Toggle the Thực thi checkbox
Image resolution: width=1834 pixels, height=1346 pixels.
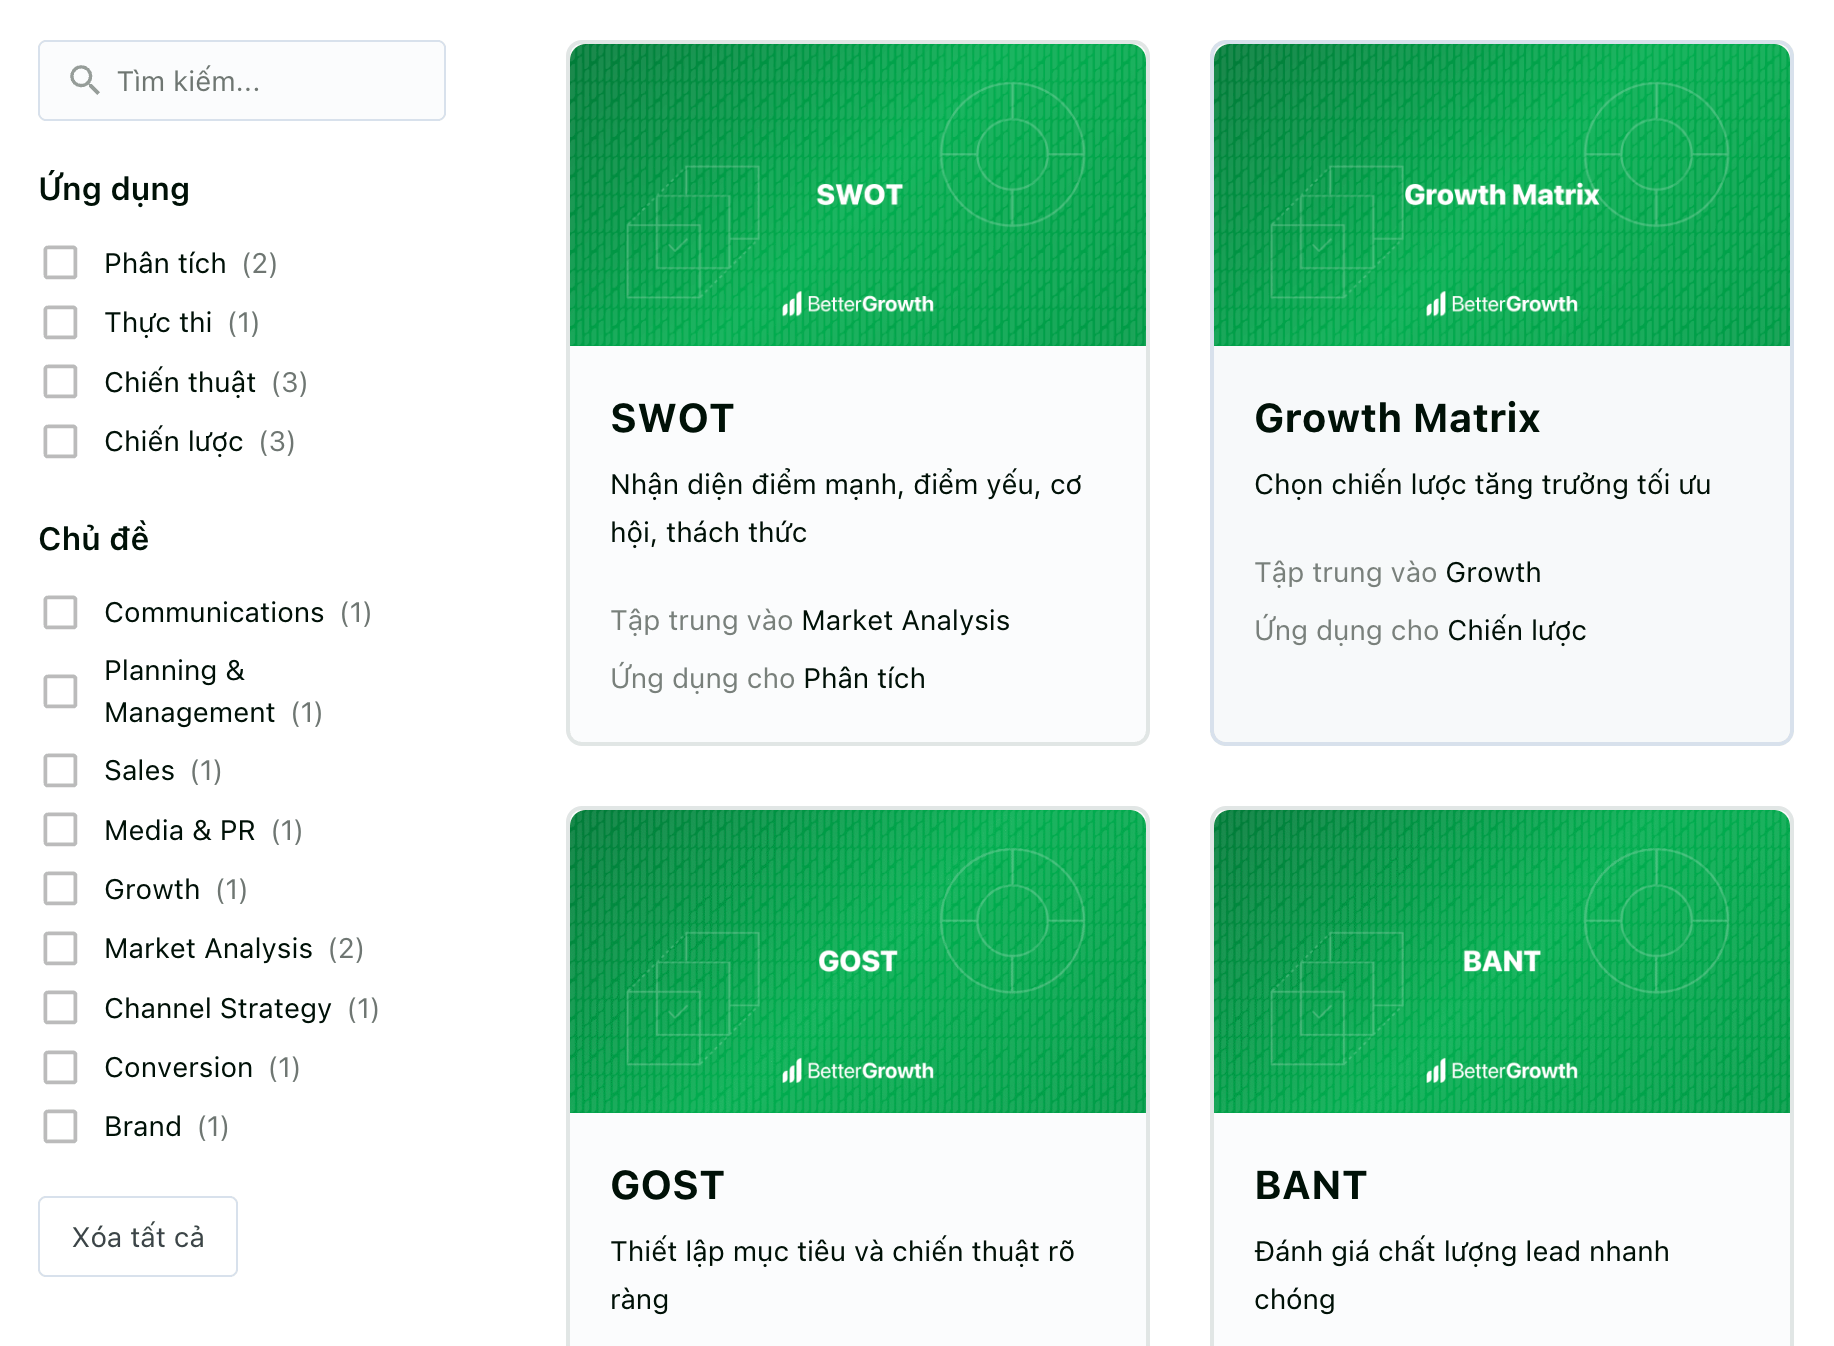pyautogui.click(x=61, y=322)
